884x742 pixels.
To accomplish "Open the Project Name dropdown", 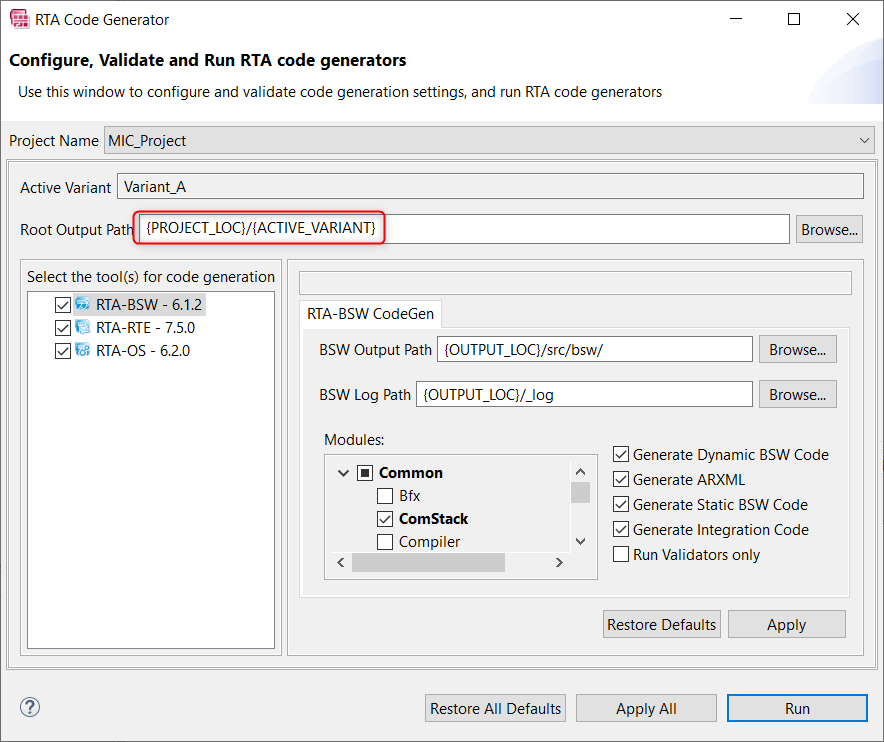I will pos(489,140).
